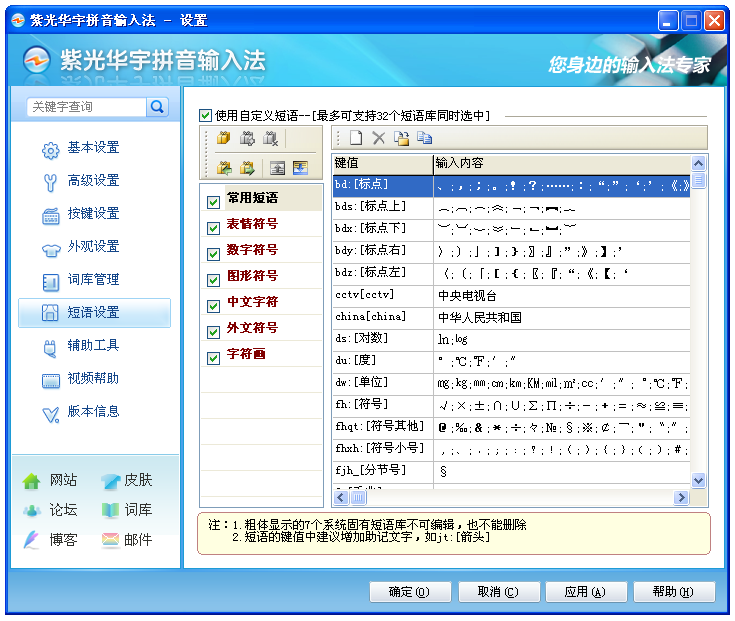Click the 基本设置 gear icon
The height and width of the screenshot is (621, 735).
tap(51, 150)
